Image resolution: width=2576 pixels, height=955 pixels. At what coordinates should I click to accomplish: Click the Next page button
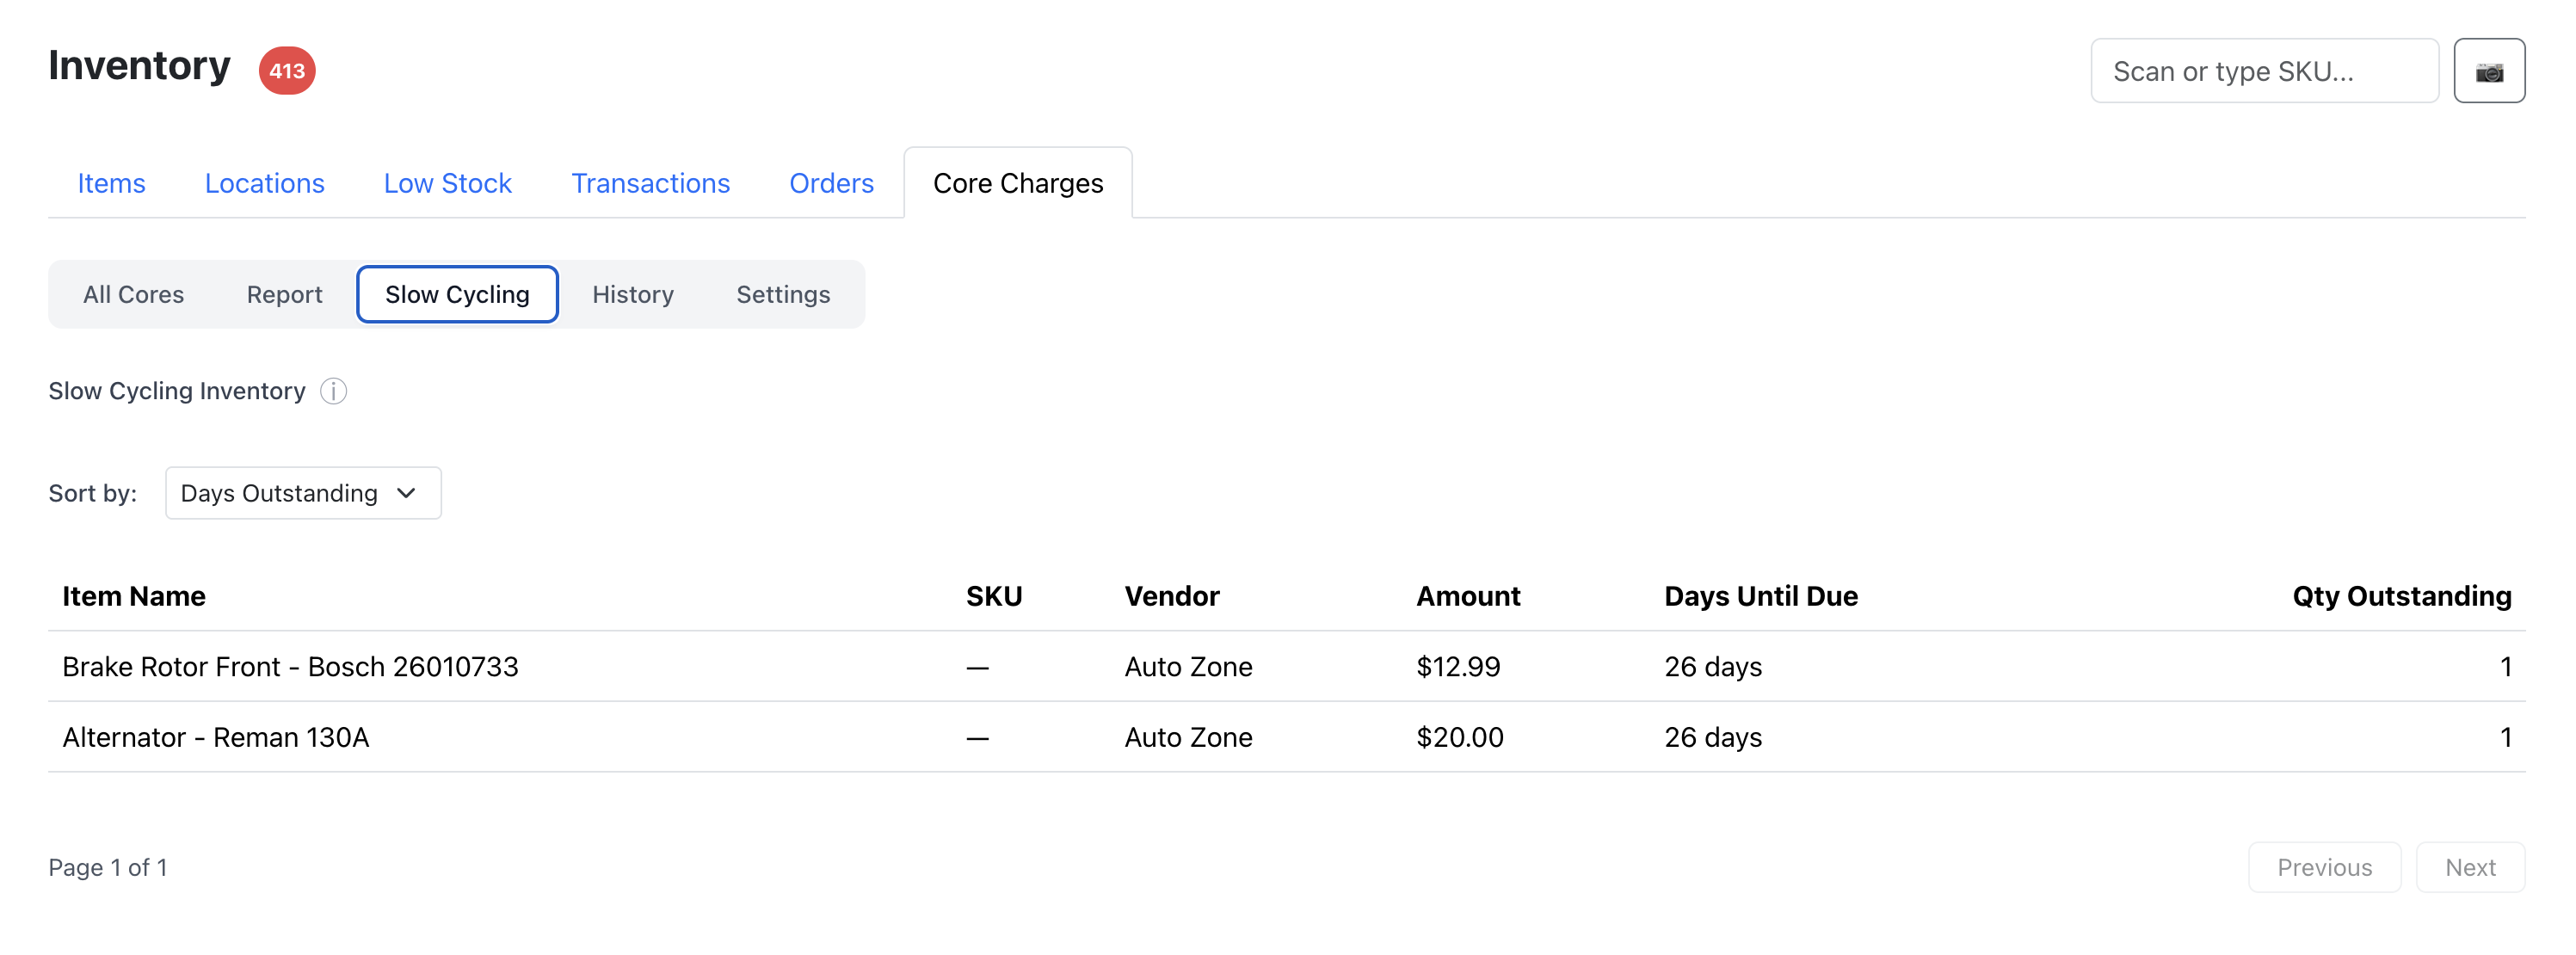(2470, 867)
